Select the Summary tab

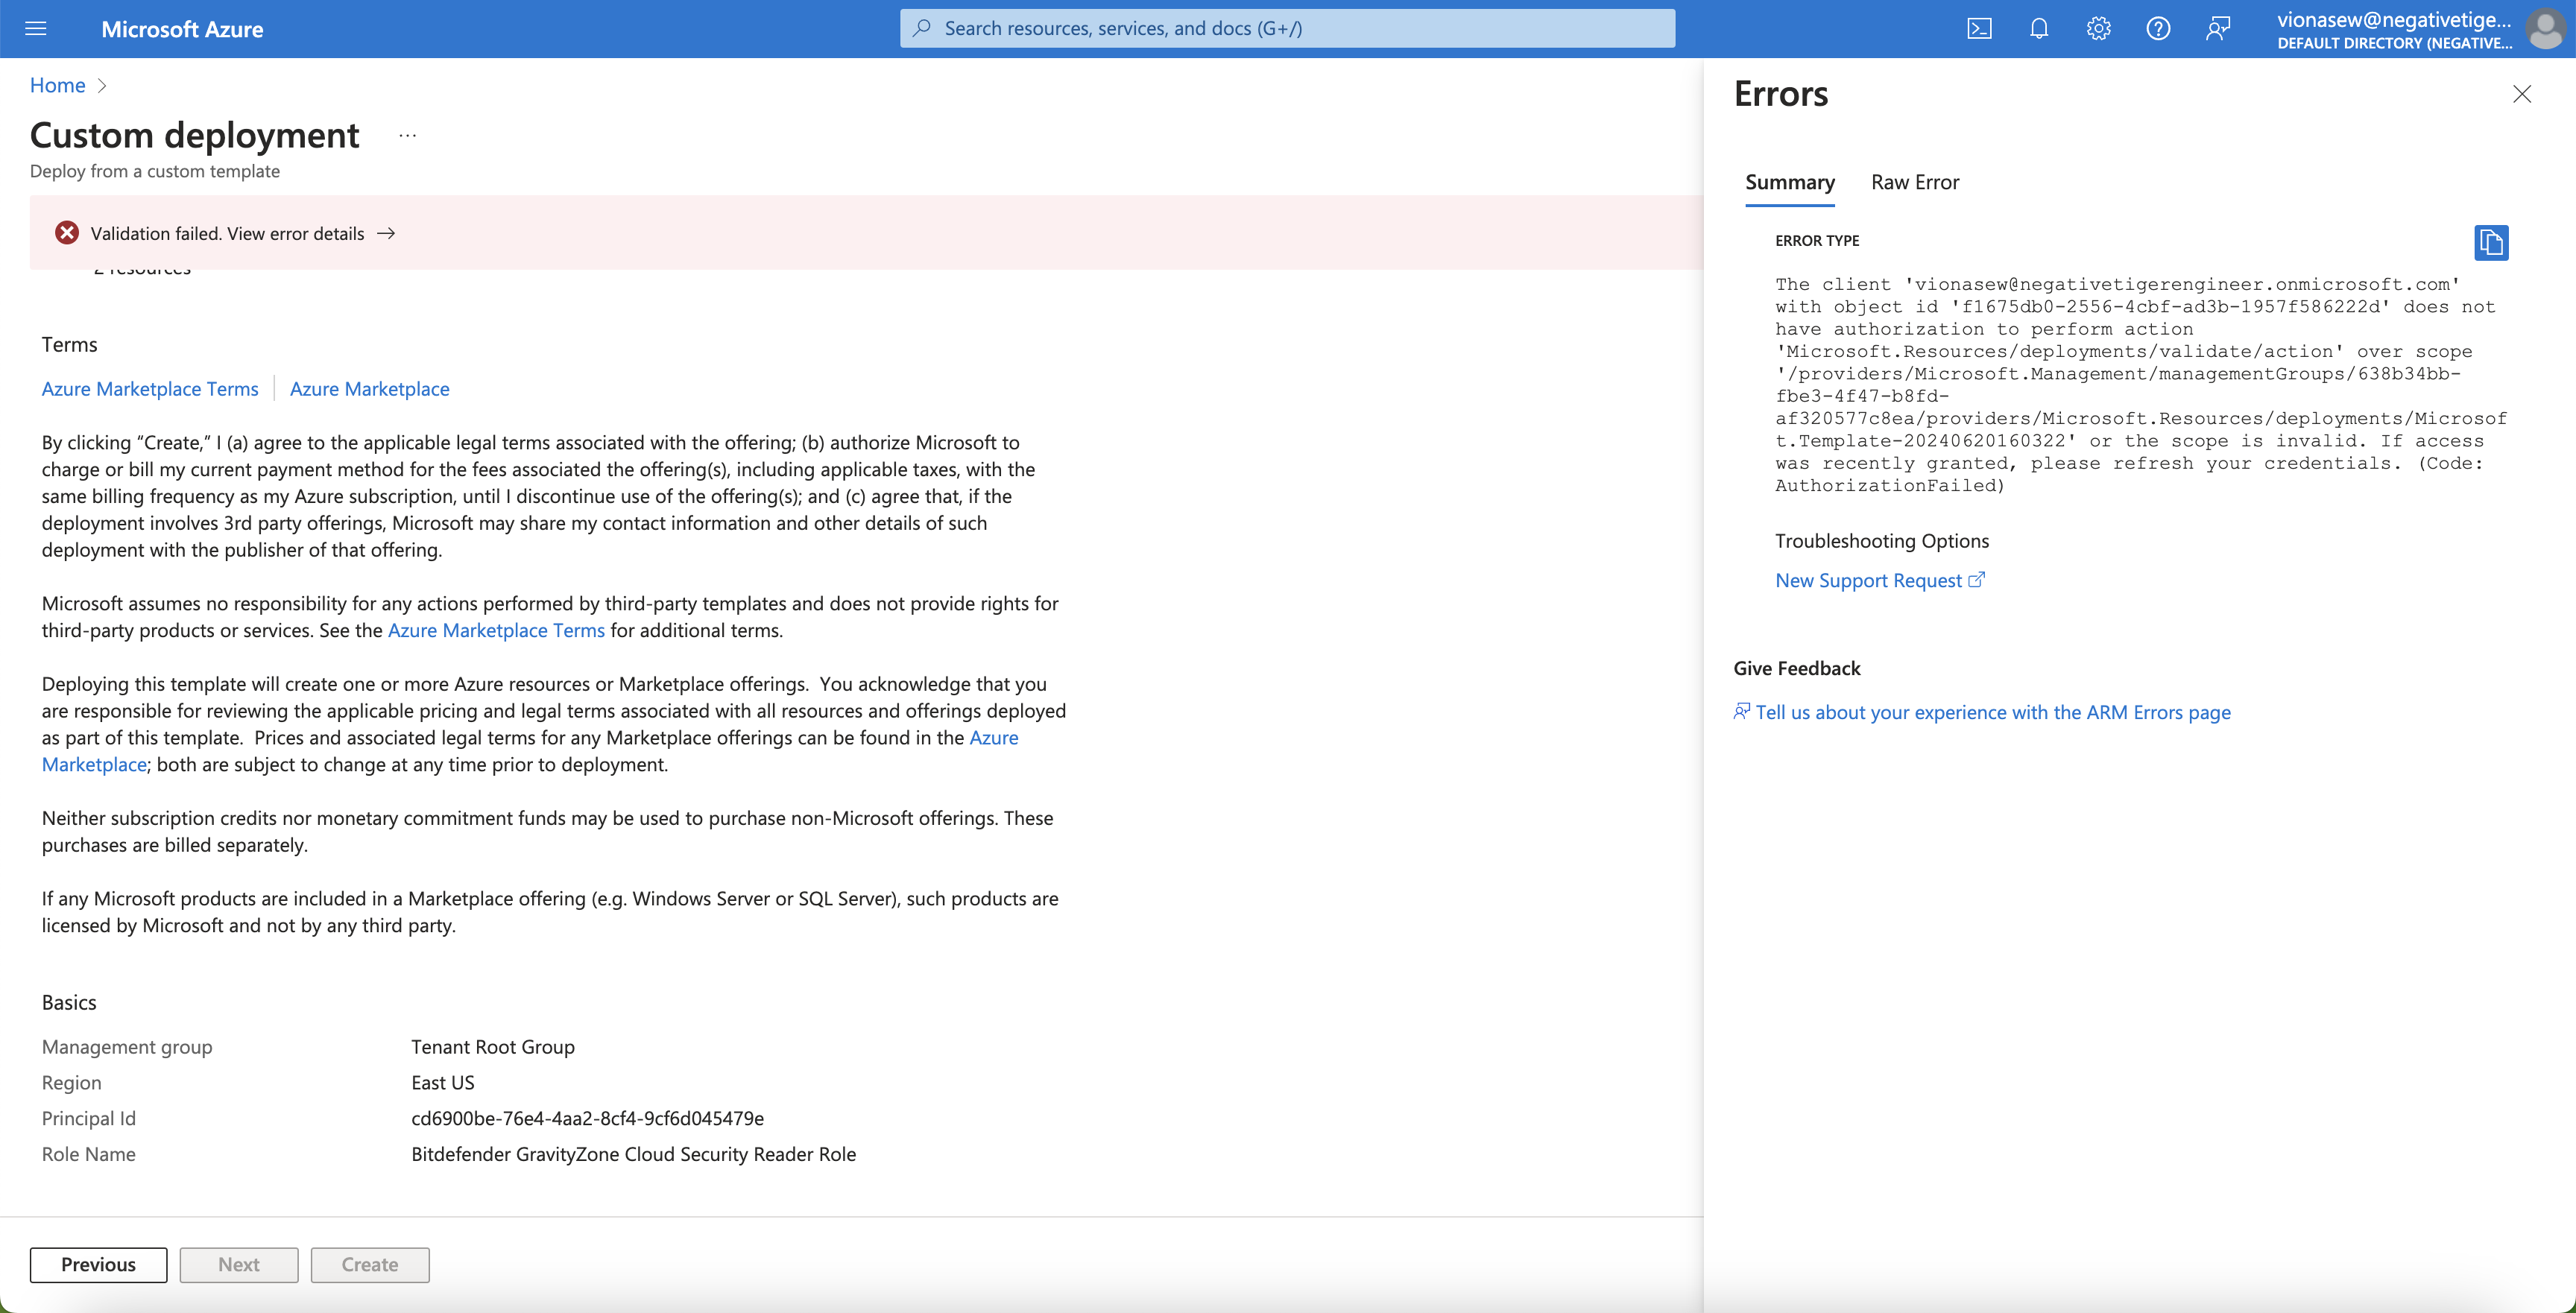coord(1789,182)
